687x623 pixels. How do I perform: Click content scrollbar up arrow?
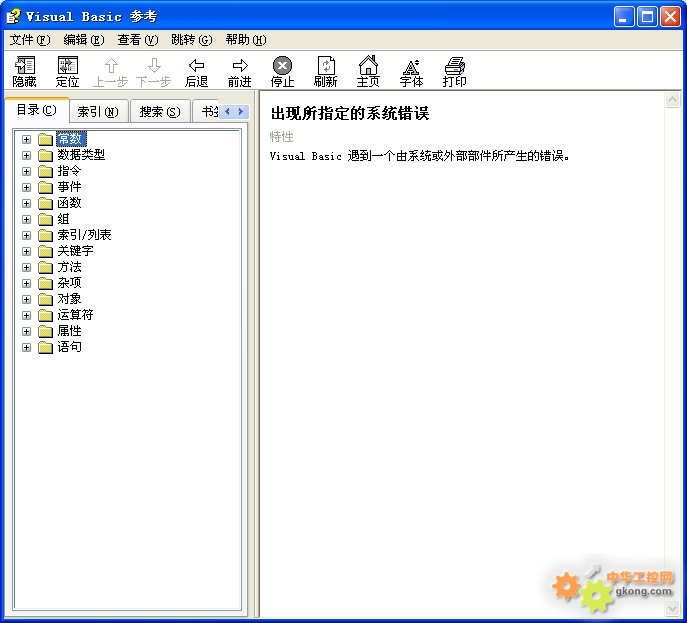tap(672, 100)
